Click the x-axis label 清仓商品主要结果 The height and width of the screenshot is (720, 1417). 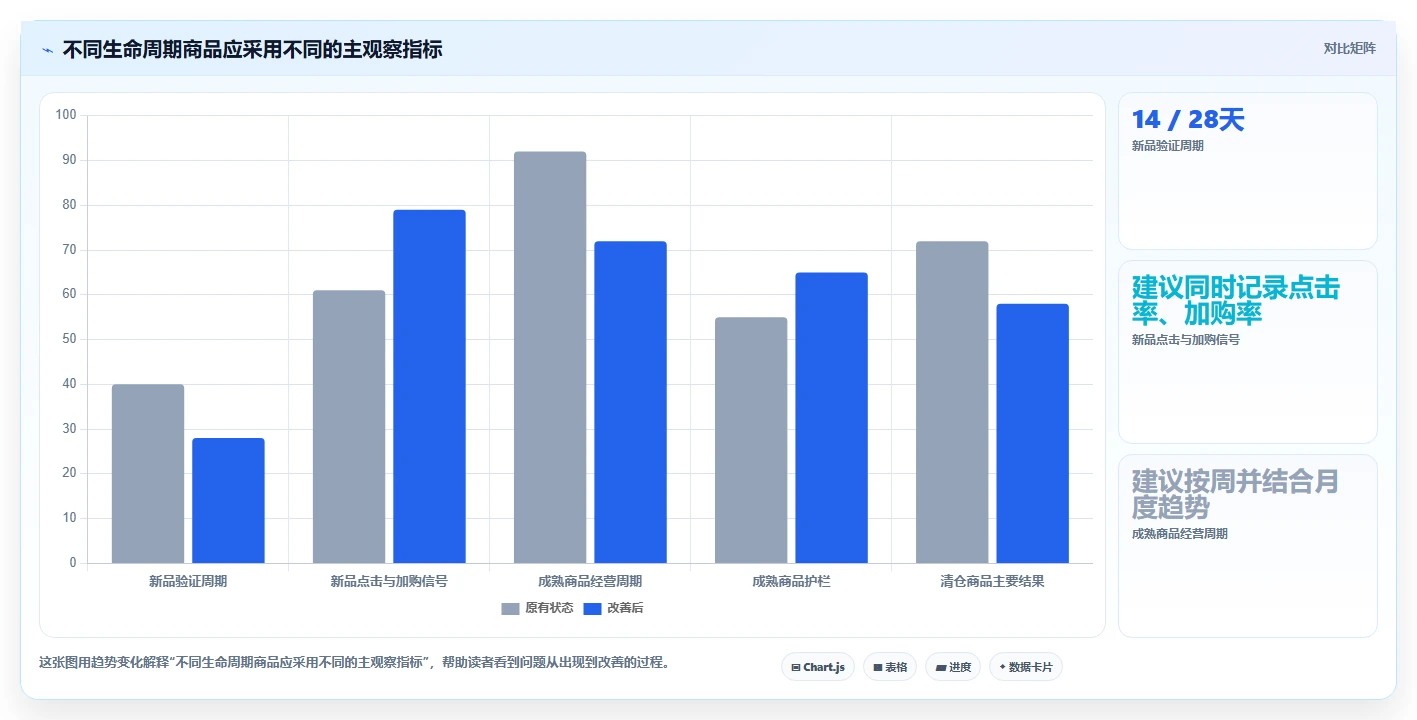pos(992,581)
